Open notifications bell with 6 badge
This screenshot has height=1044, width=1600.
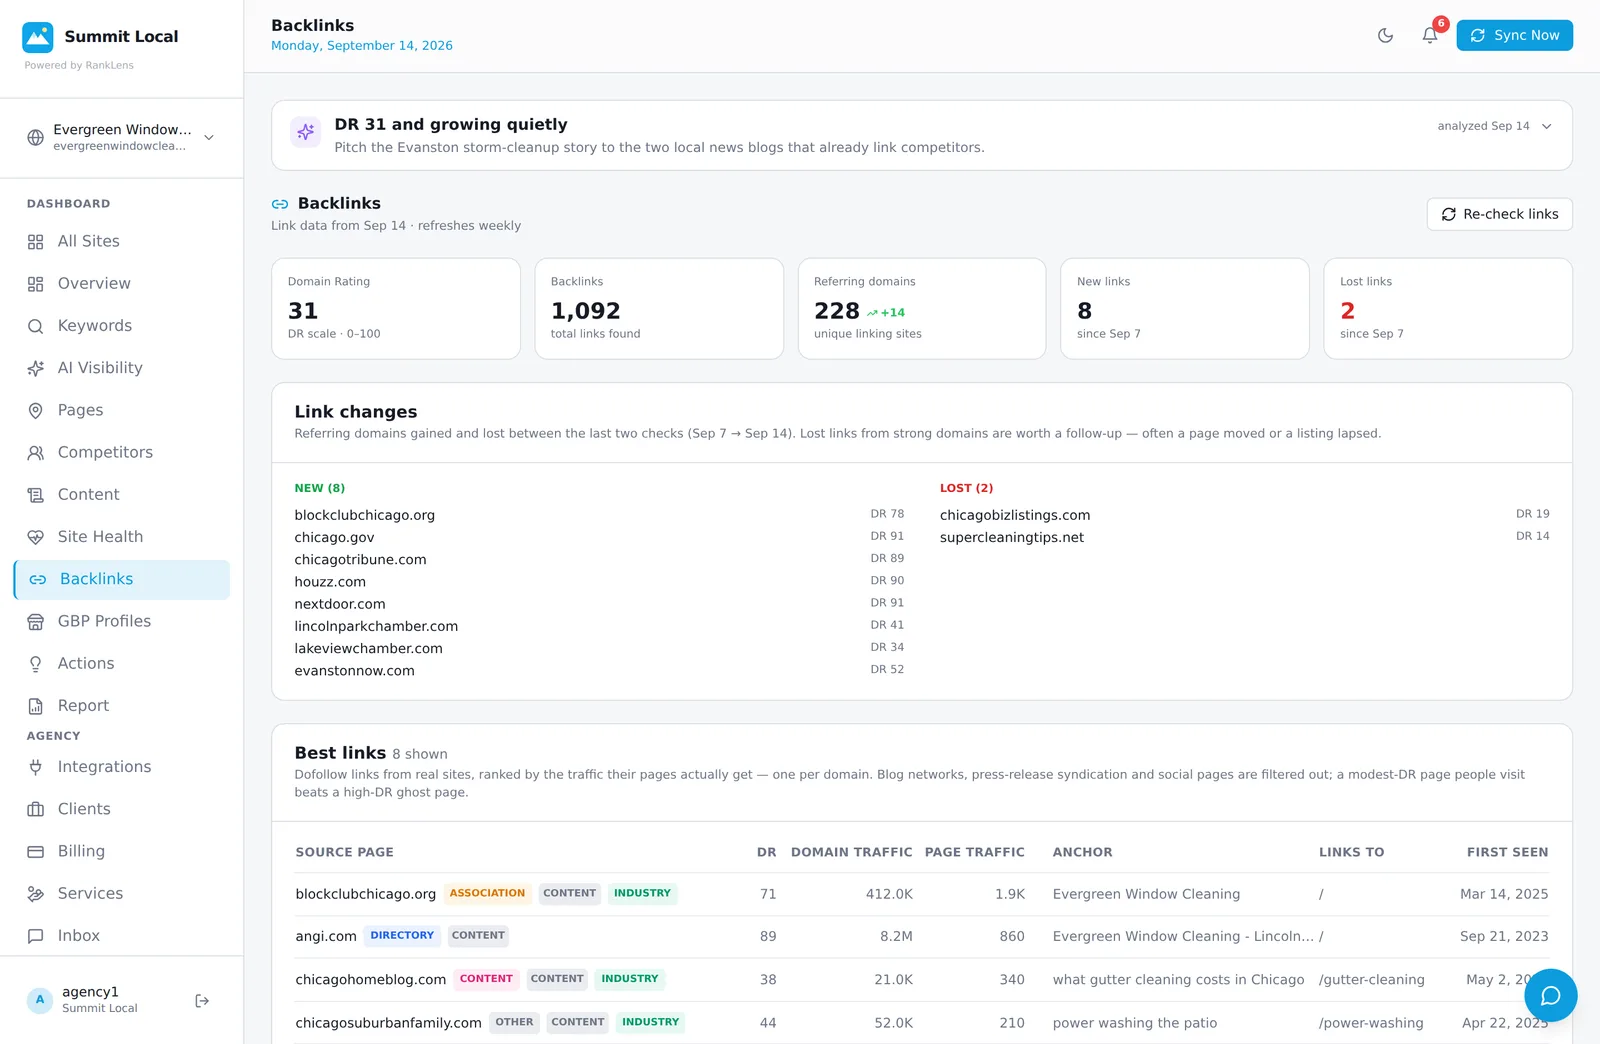(x=1430, y=35)
